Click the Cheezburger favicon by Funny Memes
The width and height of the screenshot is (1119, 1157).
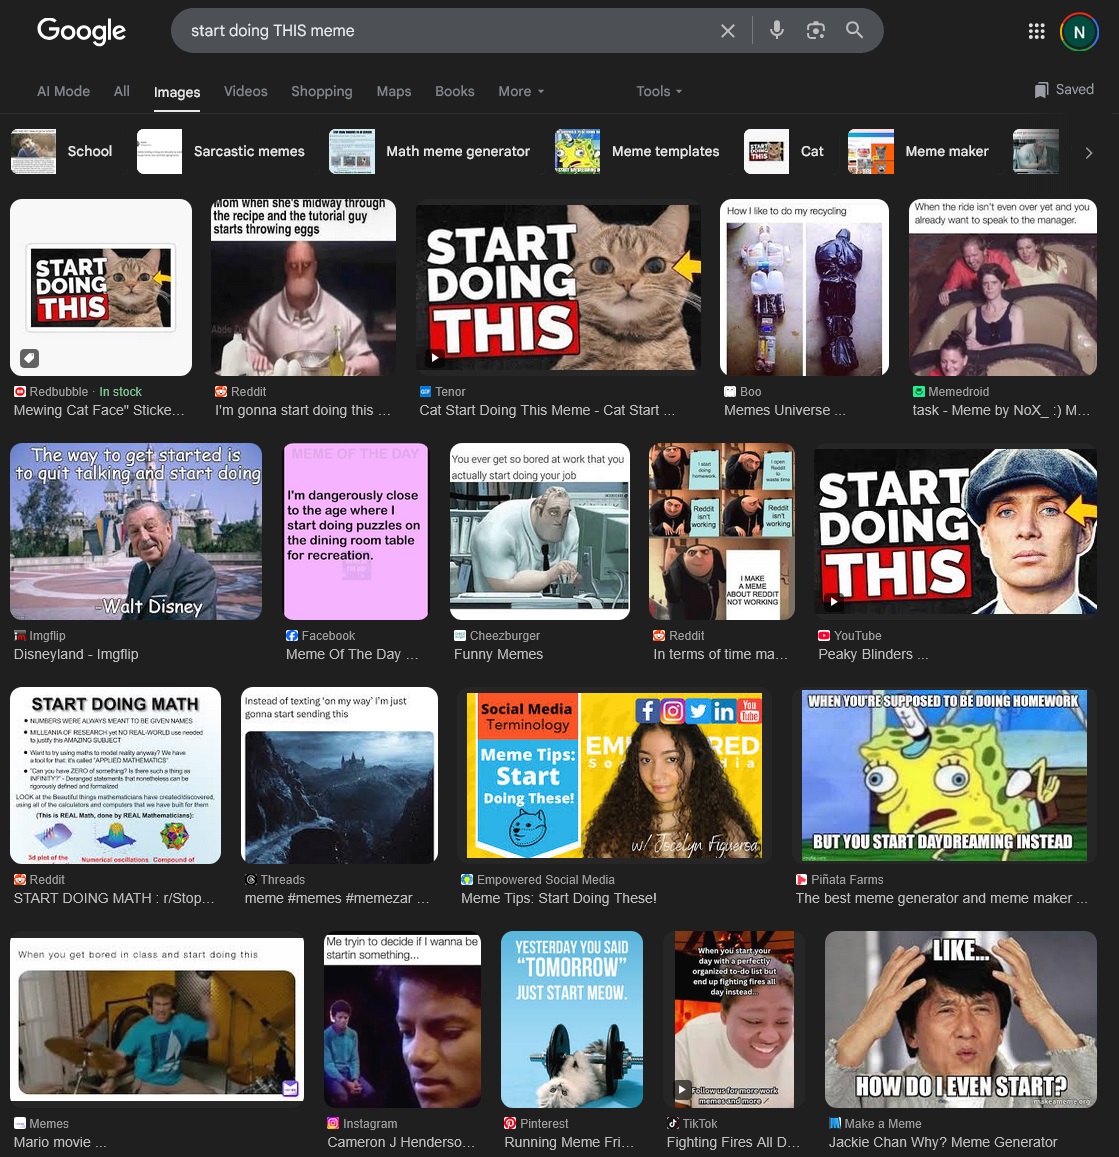[x=460, y=635]
